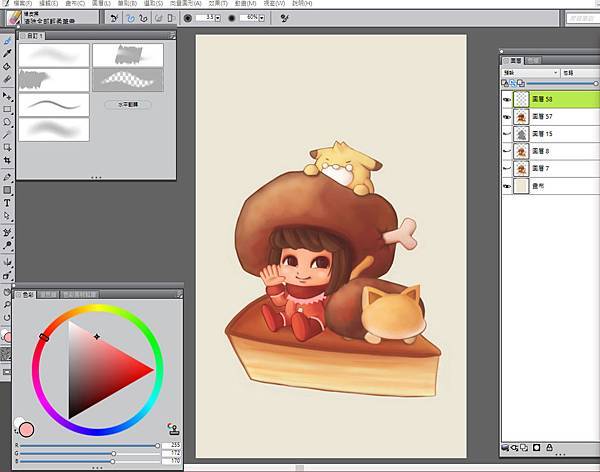Select the Cloner tool
This screenshot has width=600, height=472.
(x=7, y=232)
